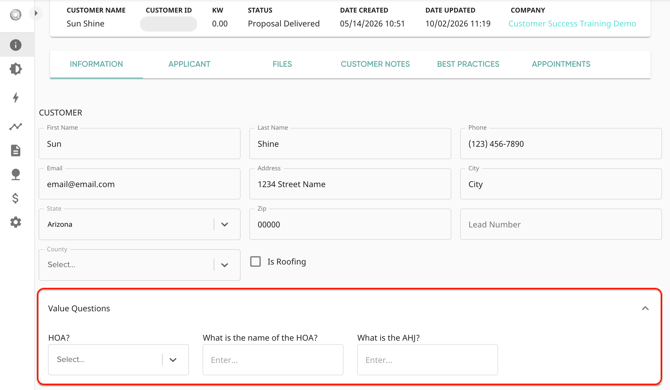The width and height of the screenshot is (670, 390).
Task: Open the info section in sidebar
Action: (16, 45)
